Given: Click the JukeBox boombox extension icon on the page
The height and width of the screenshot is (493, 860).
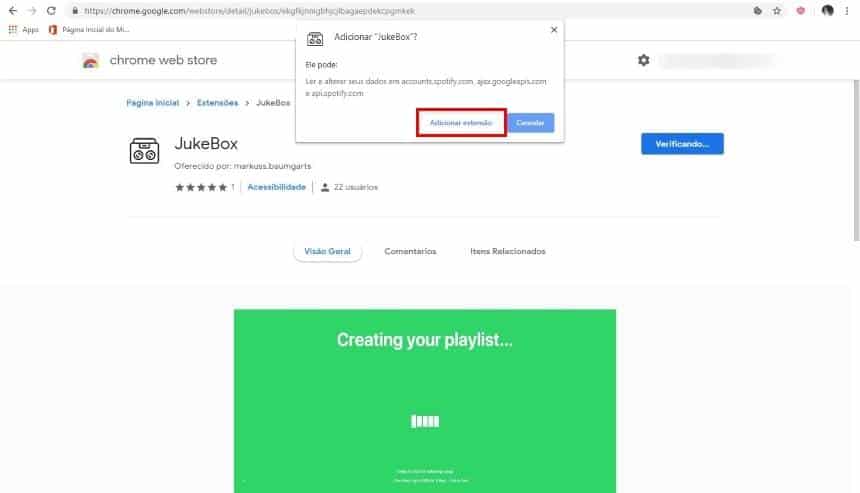Looking at the screenshot, I should tap(144, 151).
